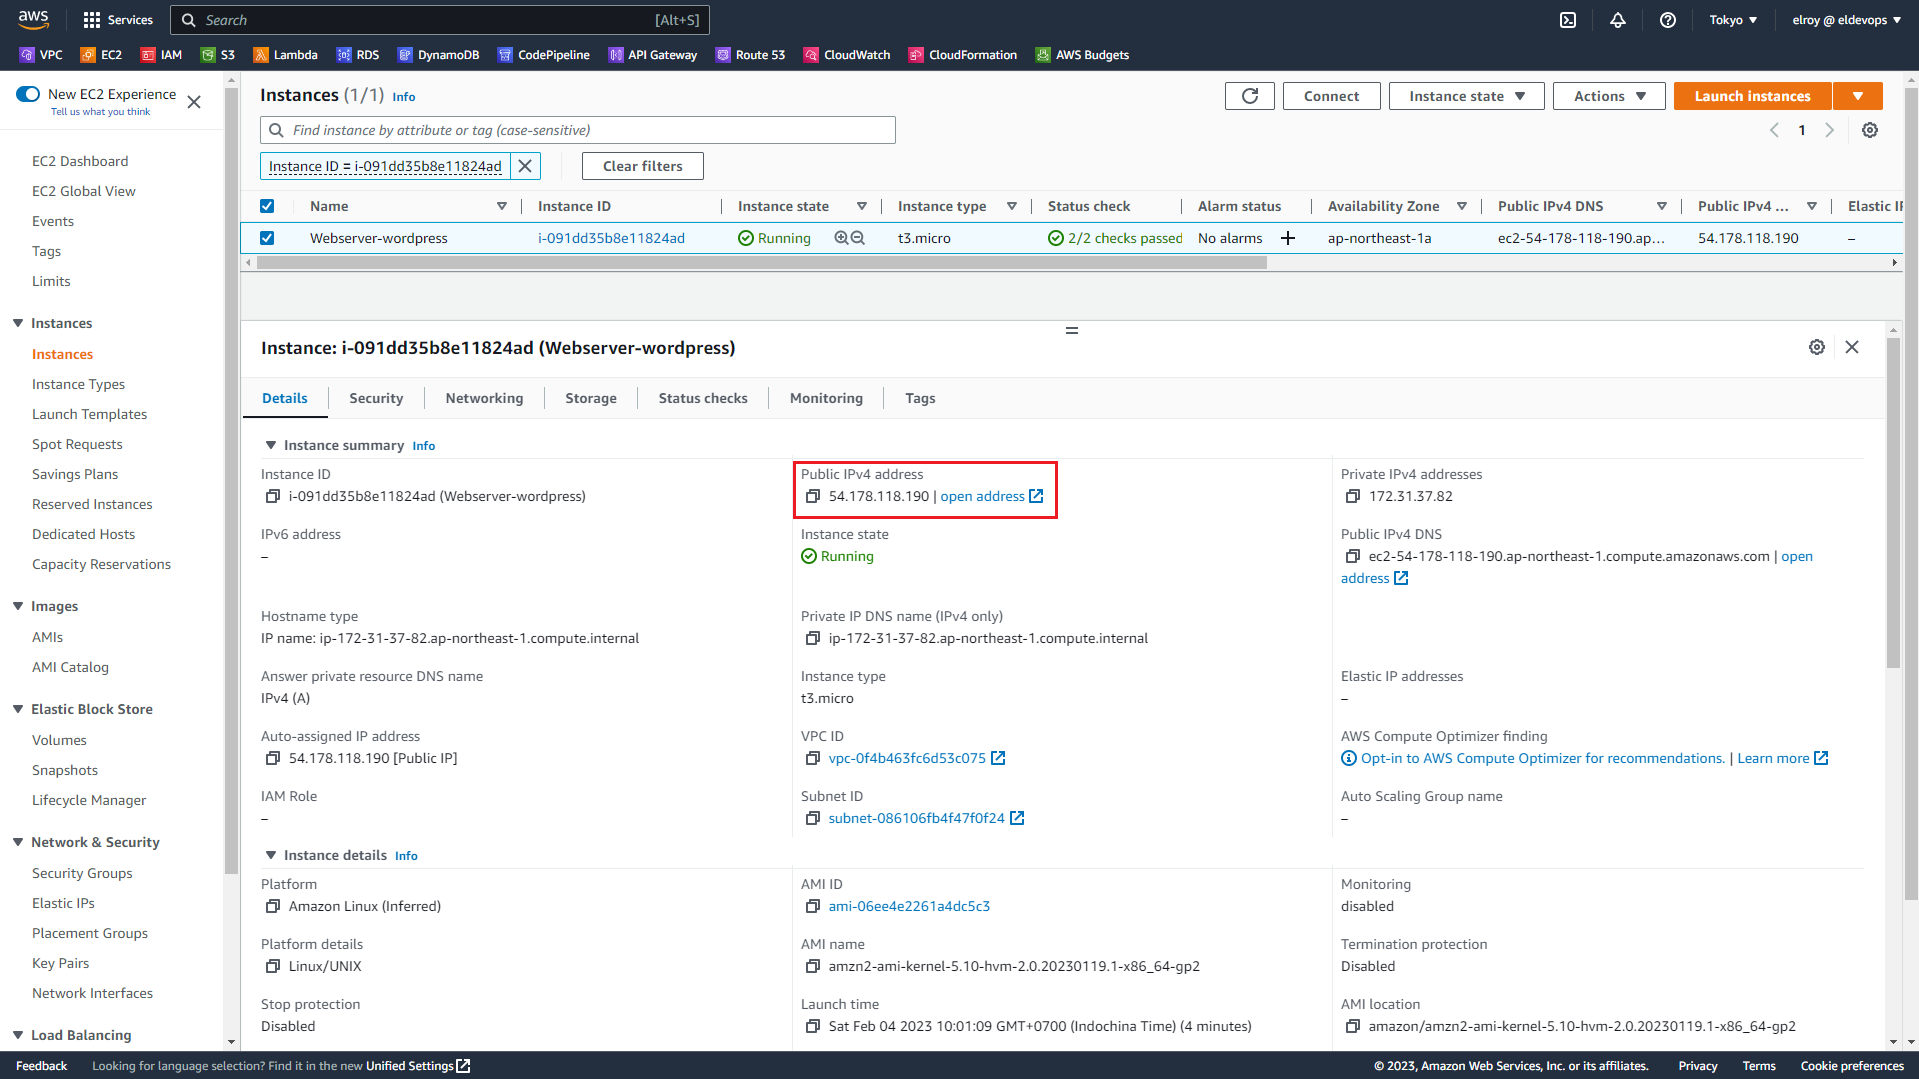Open the detail panel settings gear
1919x1079 pixels.
[x=1817, y=347]
